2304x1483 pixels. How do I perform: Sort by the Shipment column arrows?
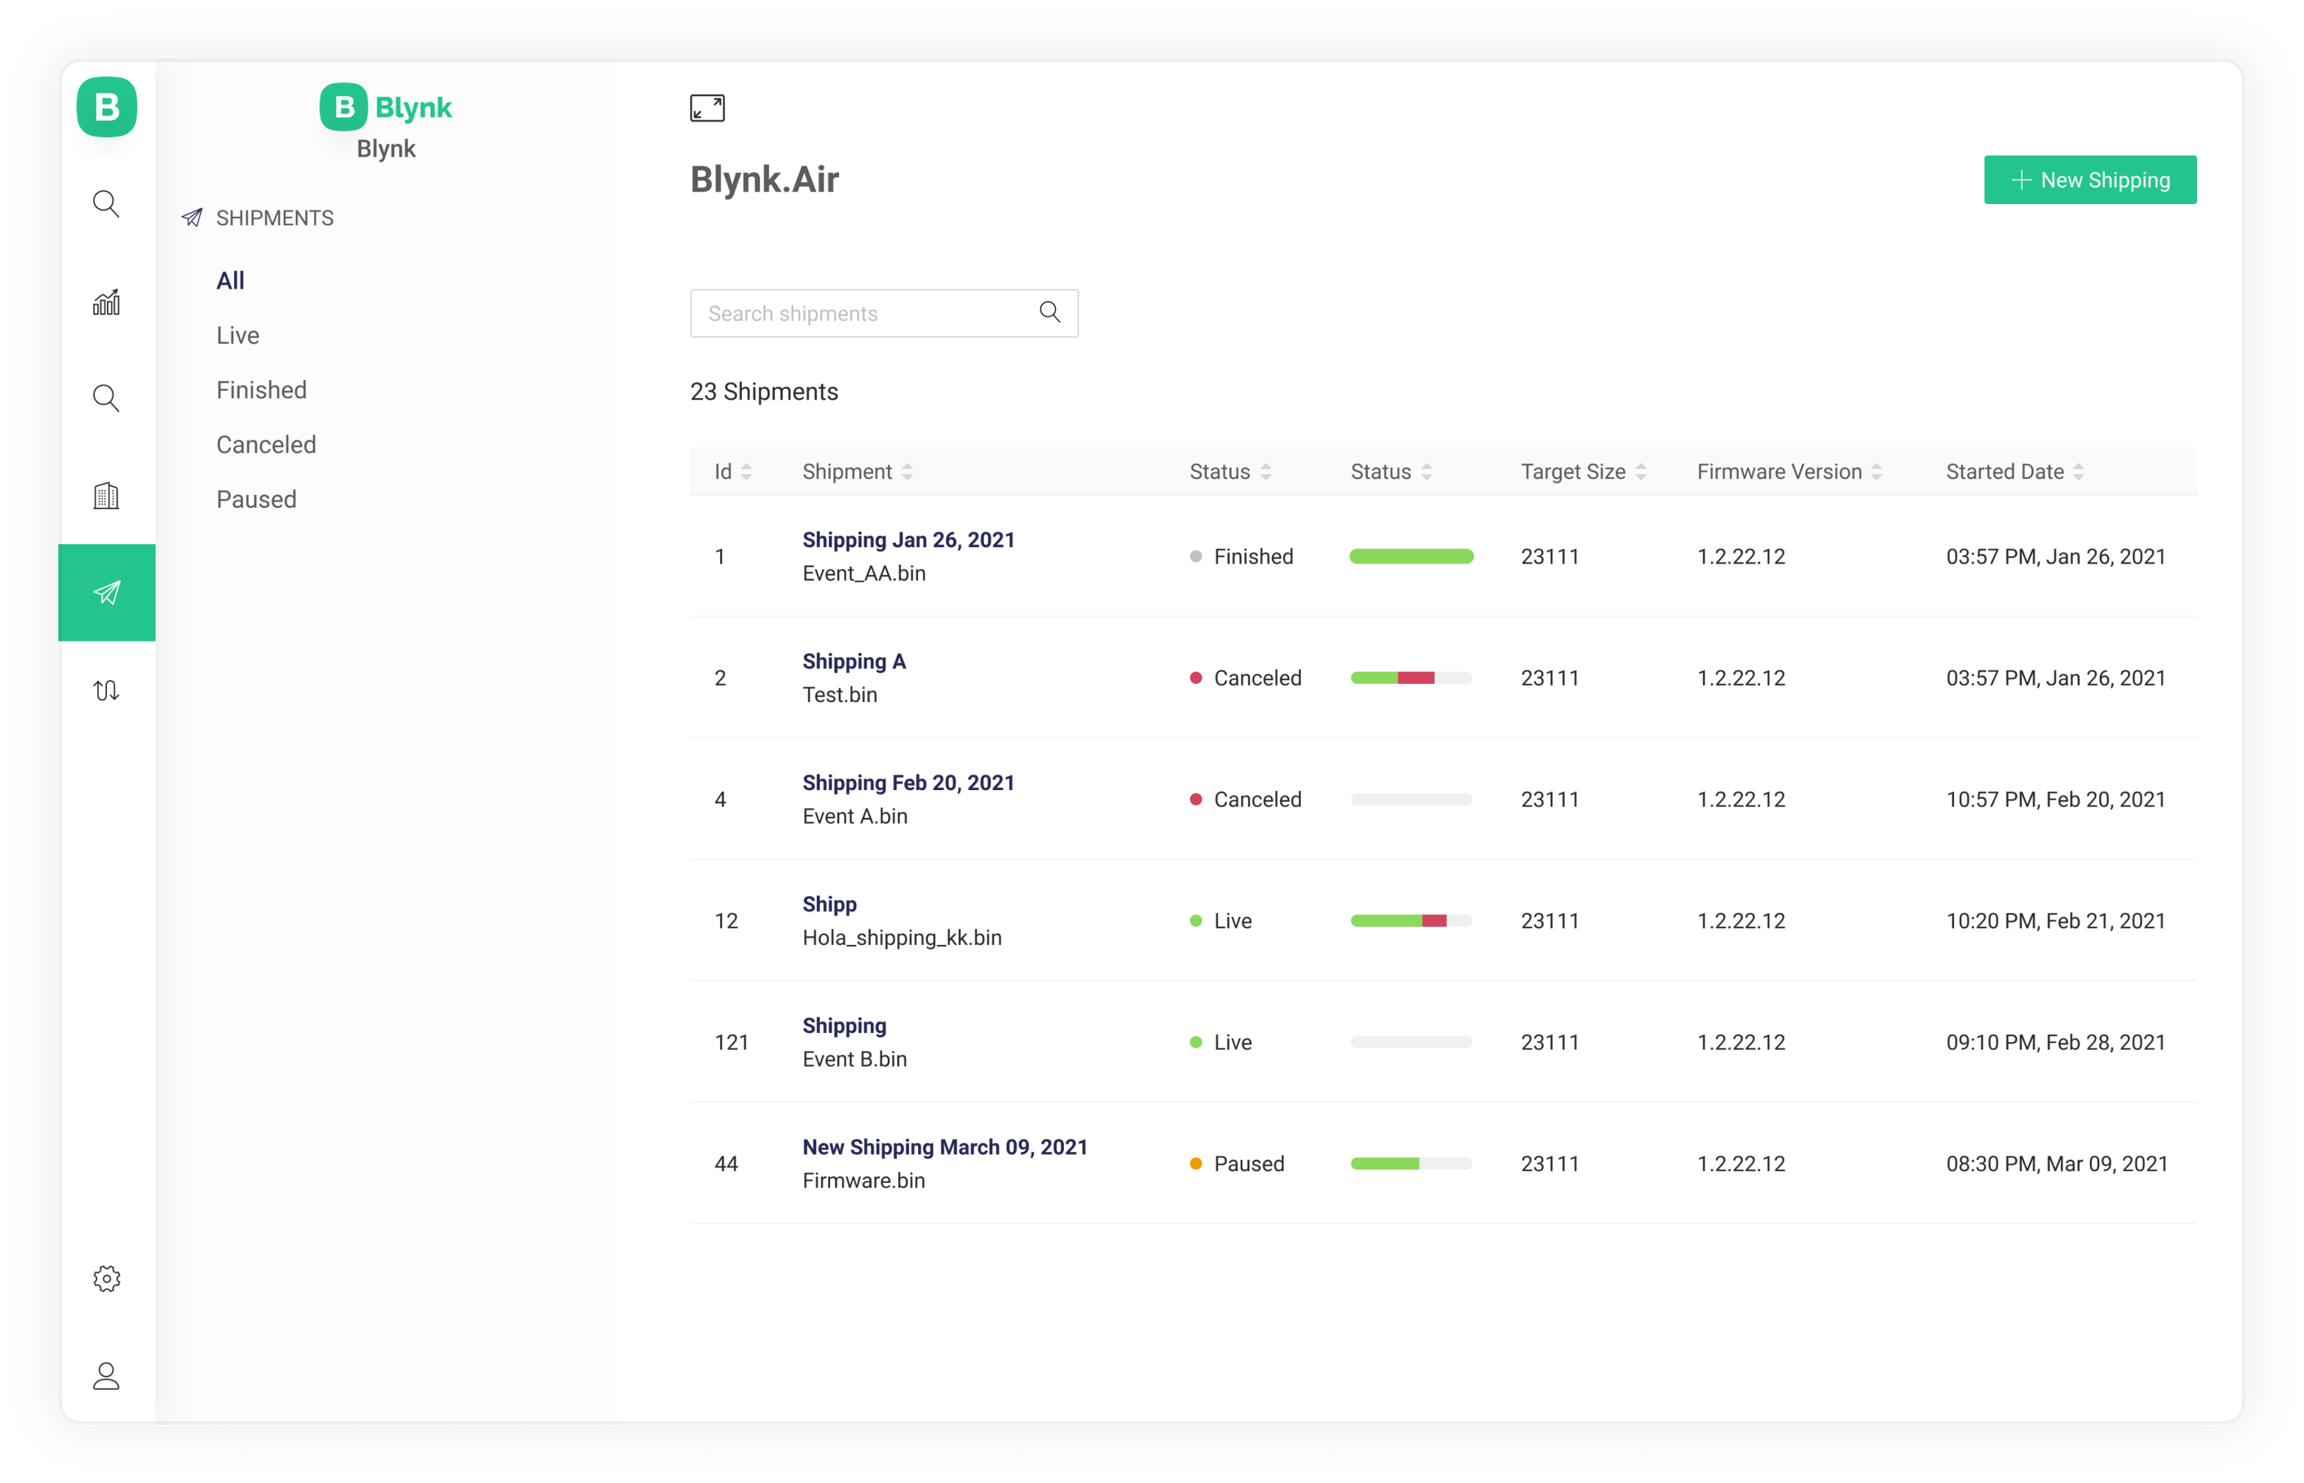point(907,472)
